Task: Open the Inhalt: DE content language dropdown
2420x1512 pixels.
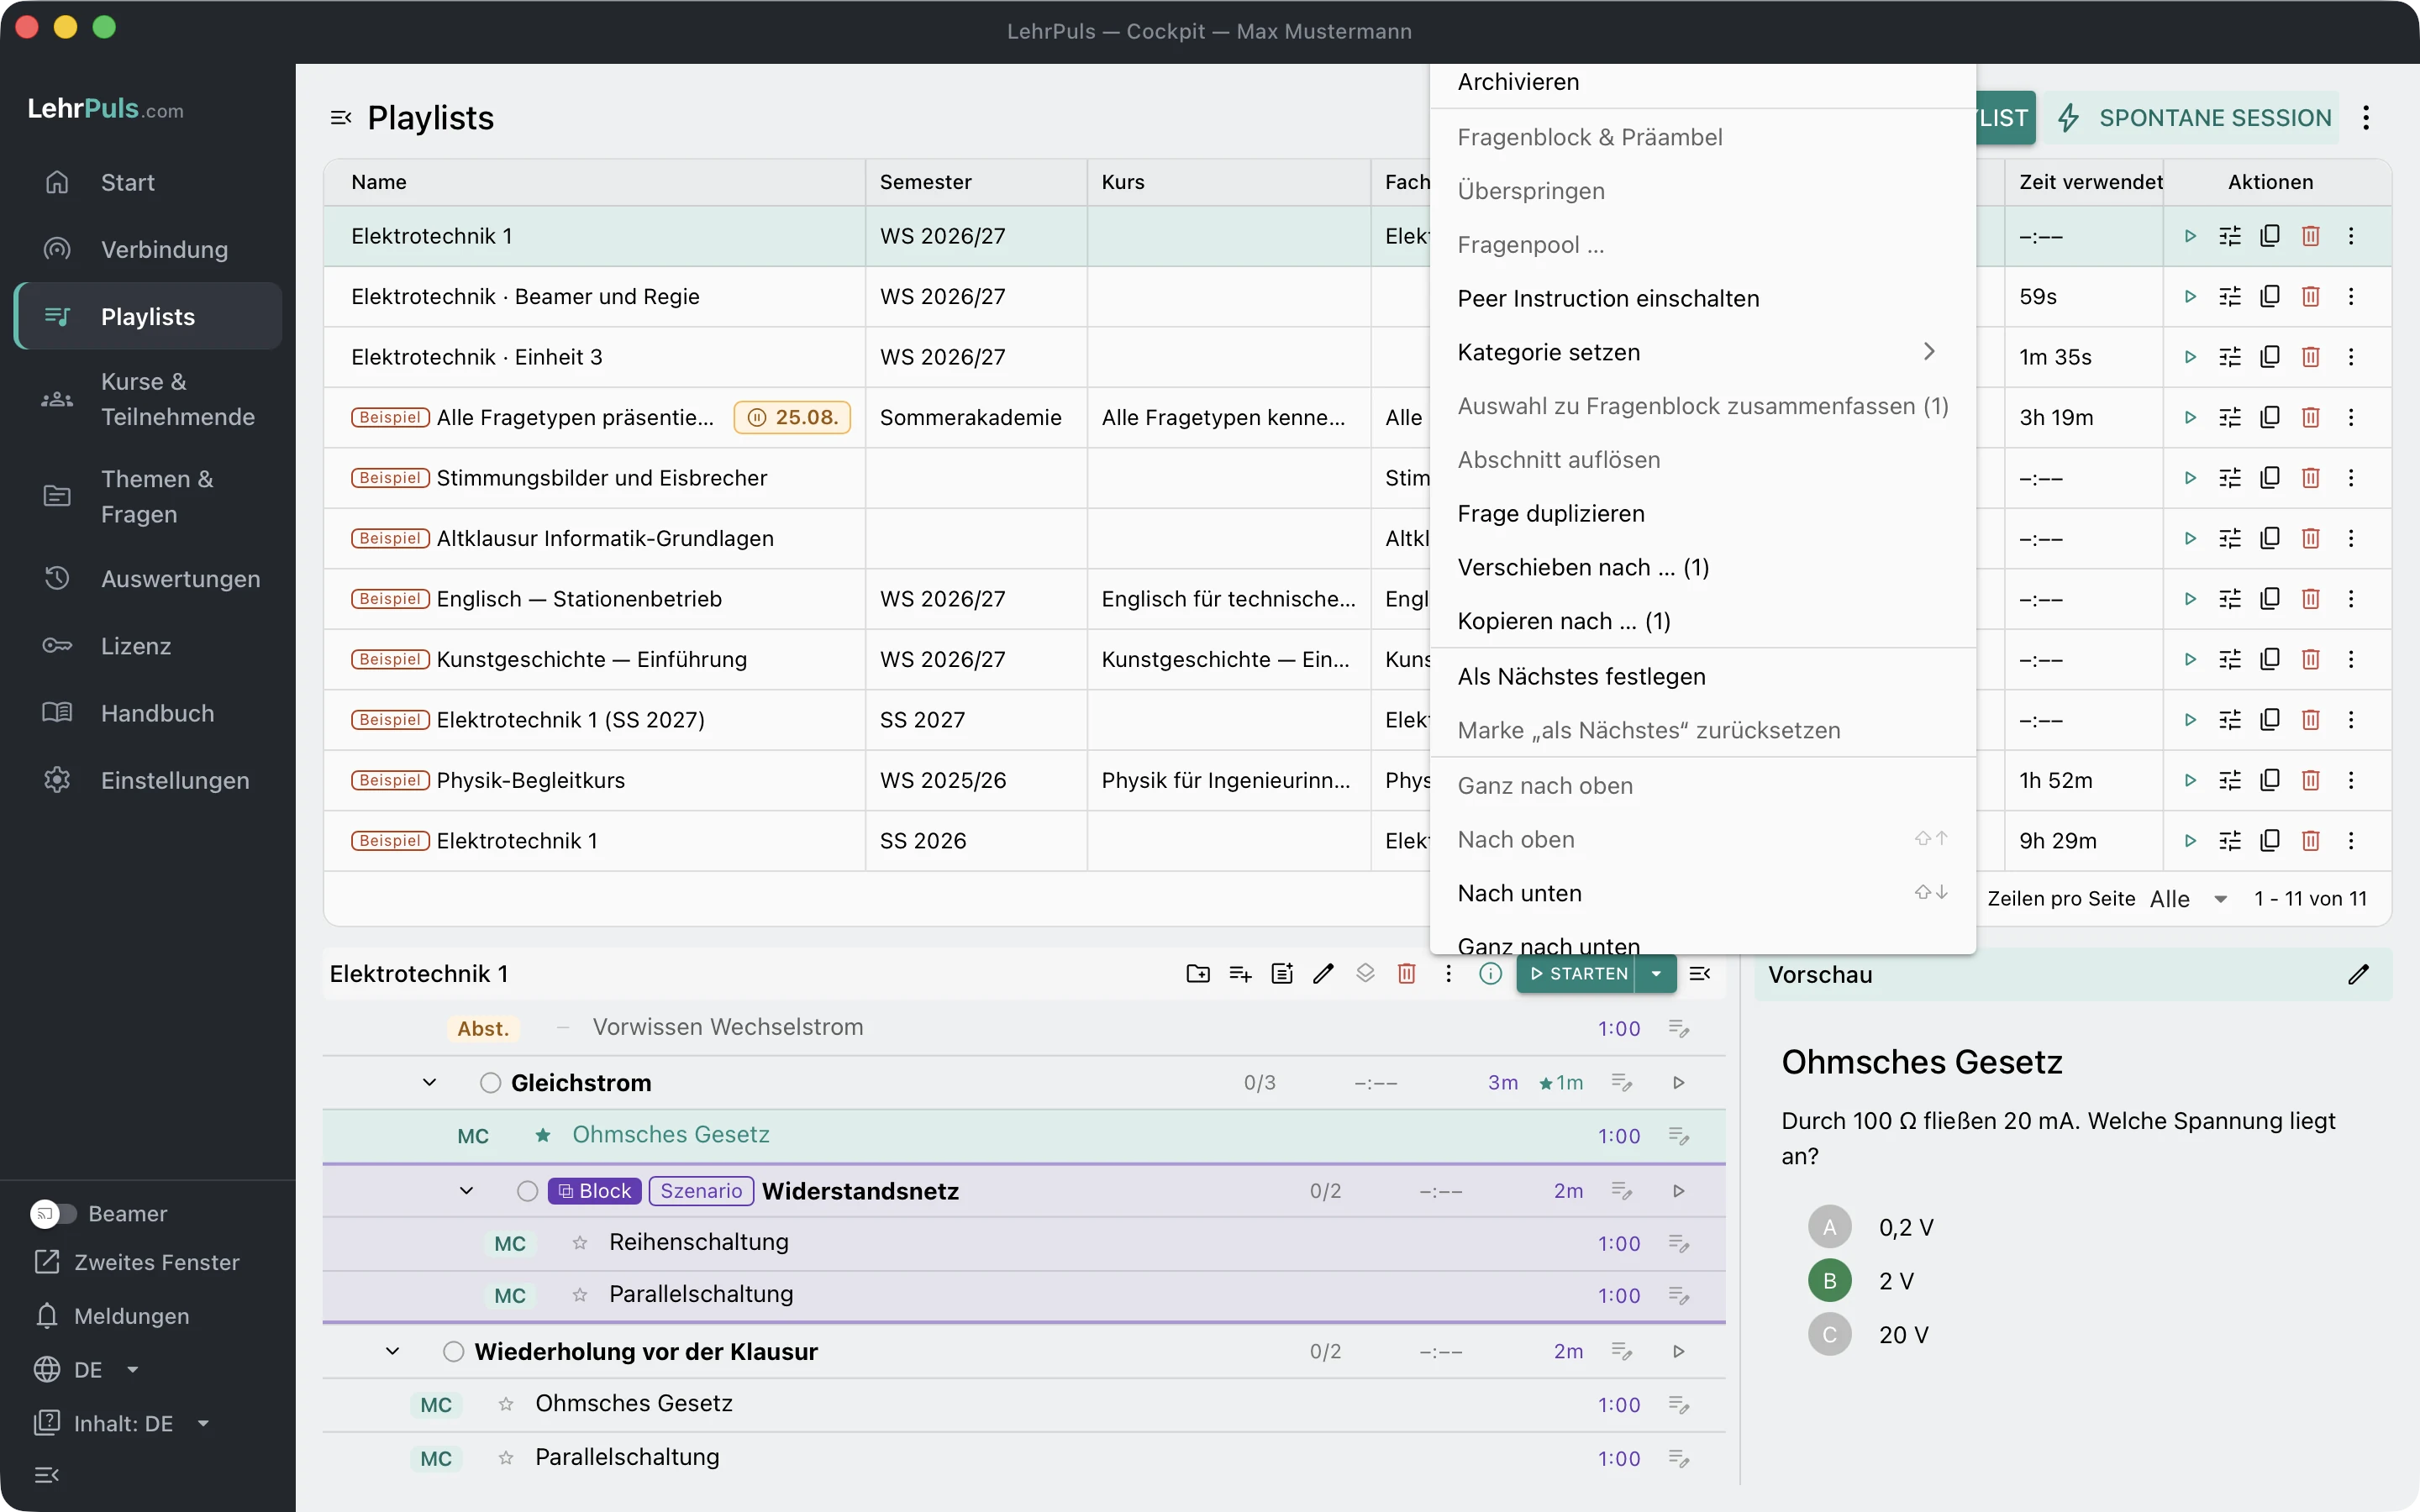Action: pos(123,1423)
